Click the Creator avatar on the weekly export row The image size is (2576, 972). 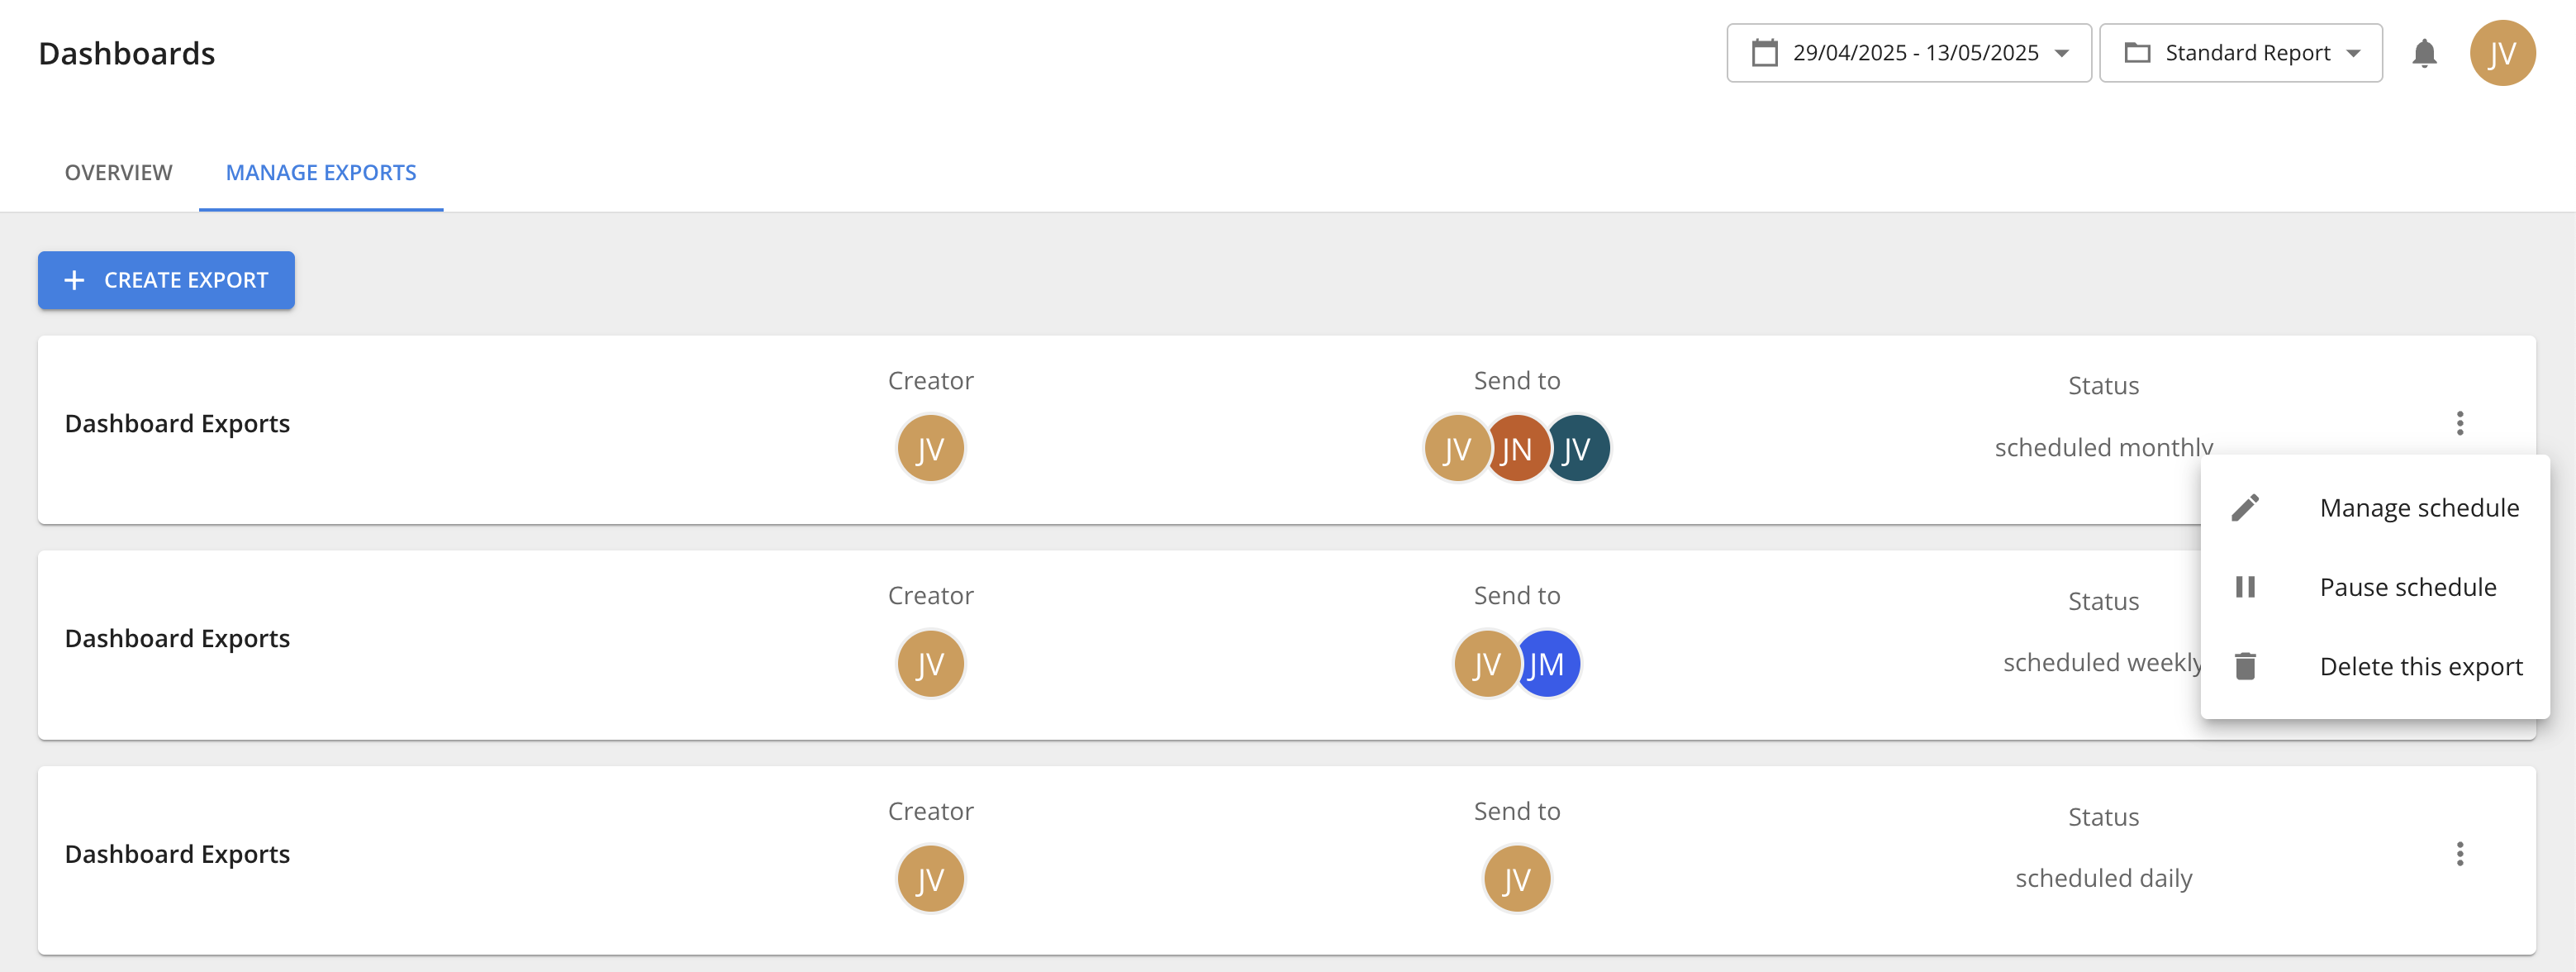(930, 663)
